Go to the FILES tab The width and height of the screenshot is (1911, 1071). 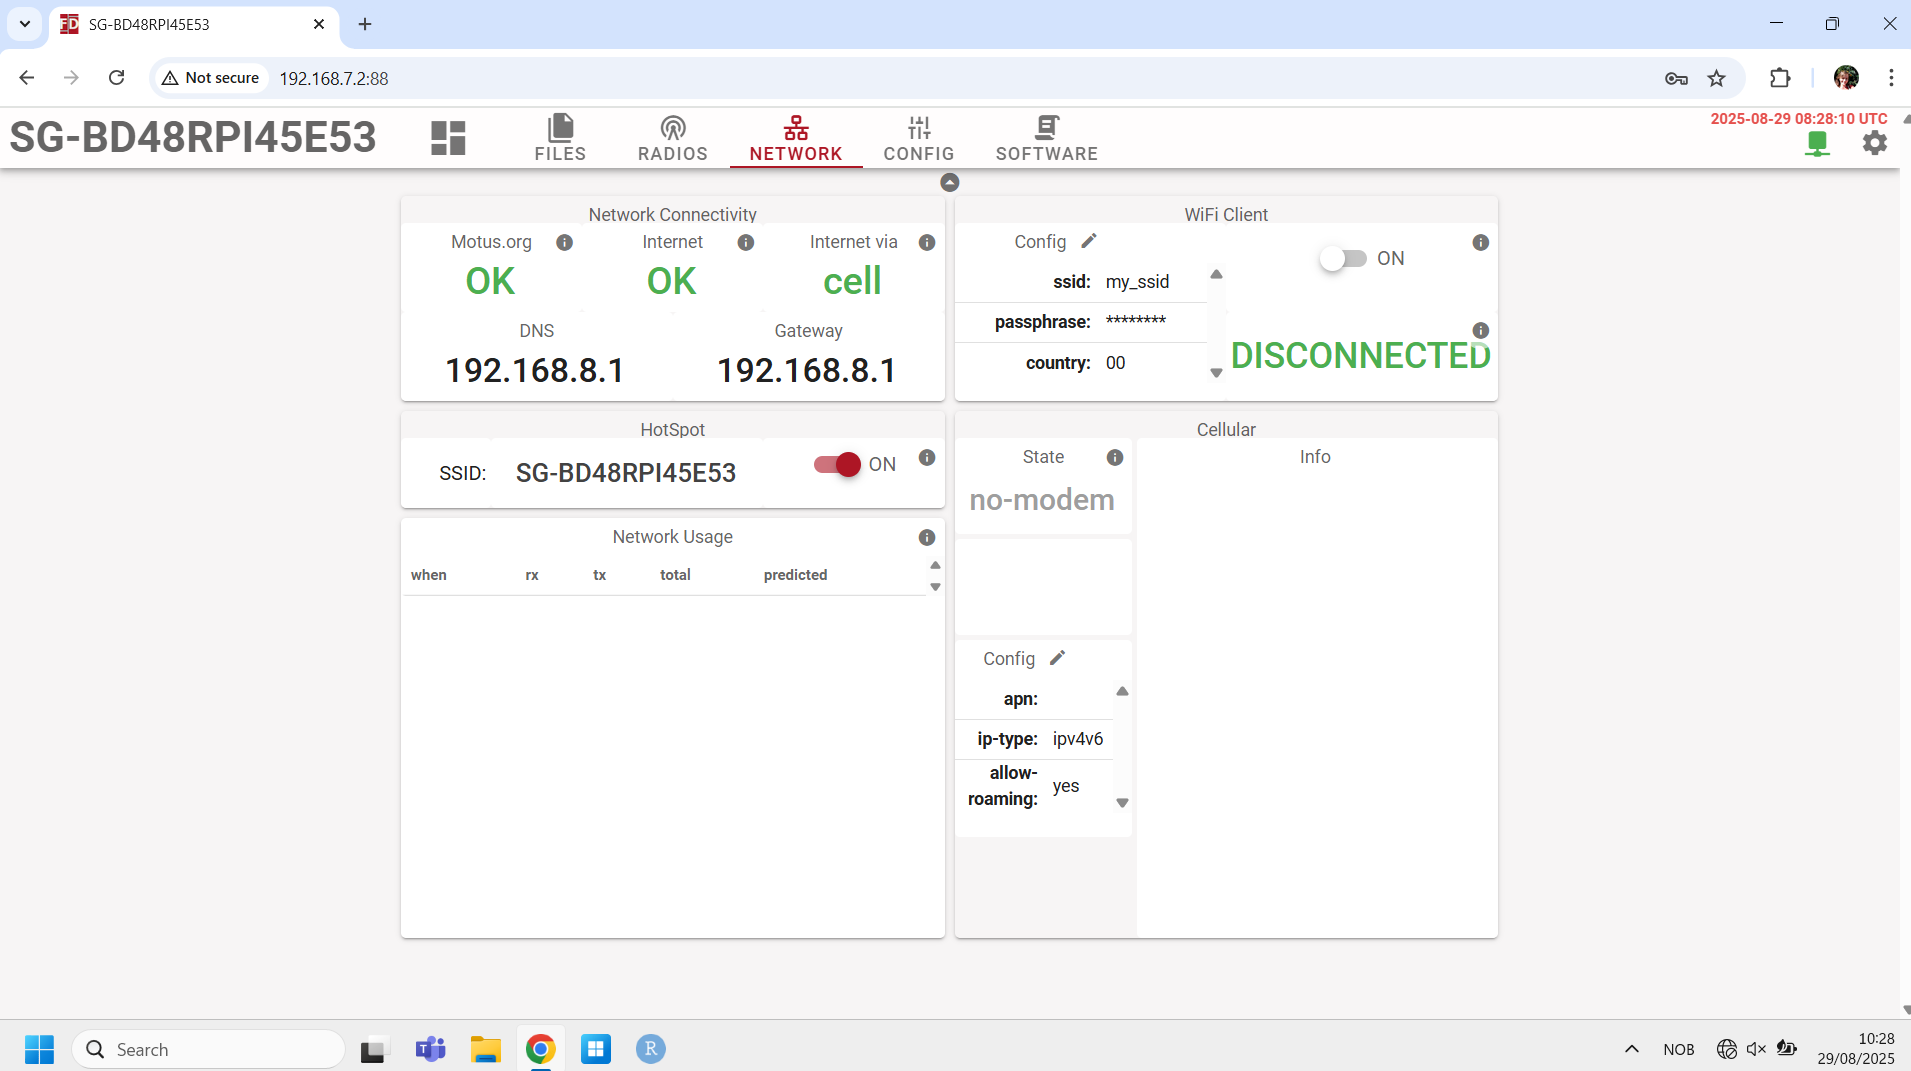560,138
